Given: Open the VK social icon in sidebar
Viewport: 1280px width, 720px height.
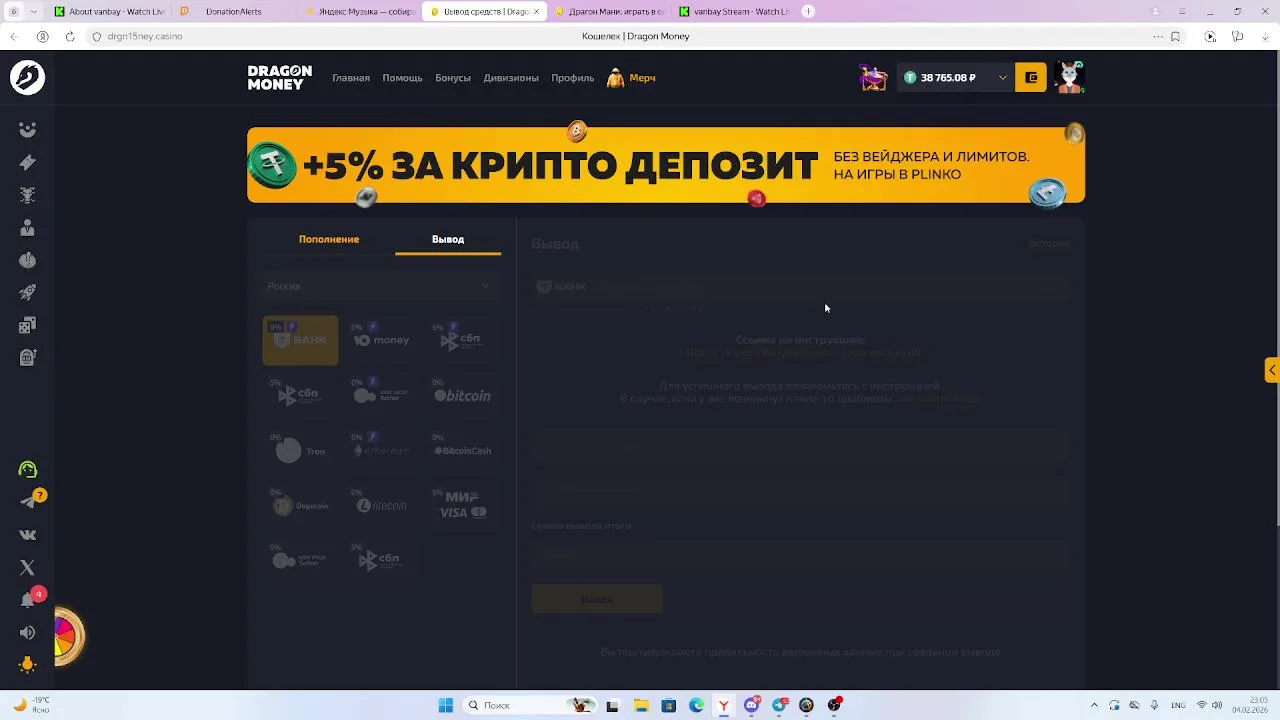Looking at the screenshot, I should pos(27,535).
